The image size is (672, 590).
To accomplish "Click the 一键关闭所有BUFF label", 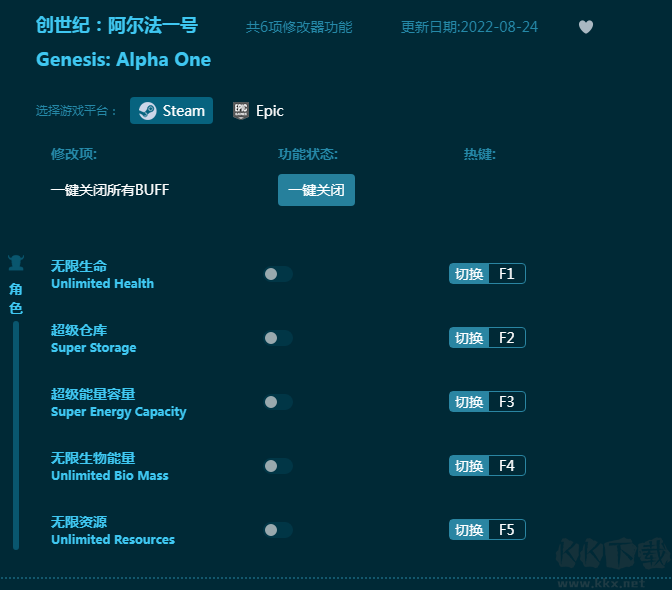I will coord(110,190).
